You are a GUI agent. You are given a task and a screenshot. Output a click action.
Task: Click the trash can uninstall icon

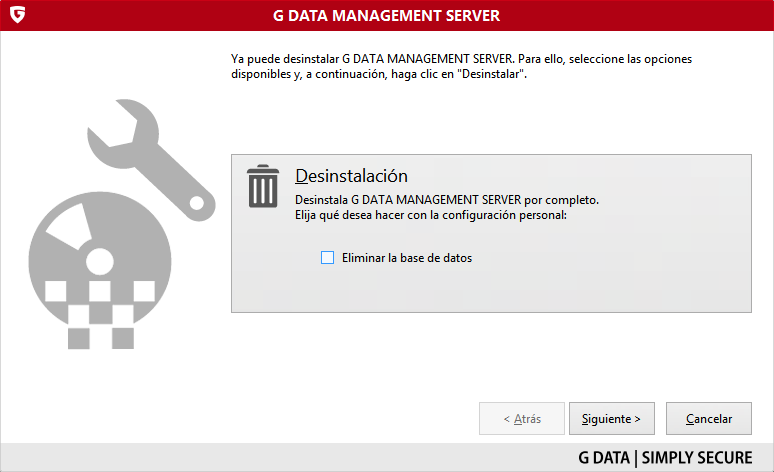(263, 186)
